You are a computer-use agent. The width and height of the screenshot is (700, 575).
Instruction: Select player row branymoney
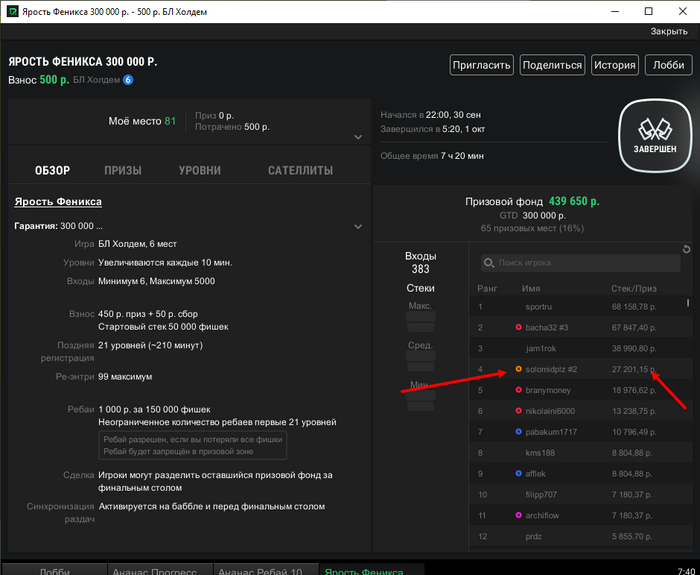coord(580,390)
